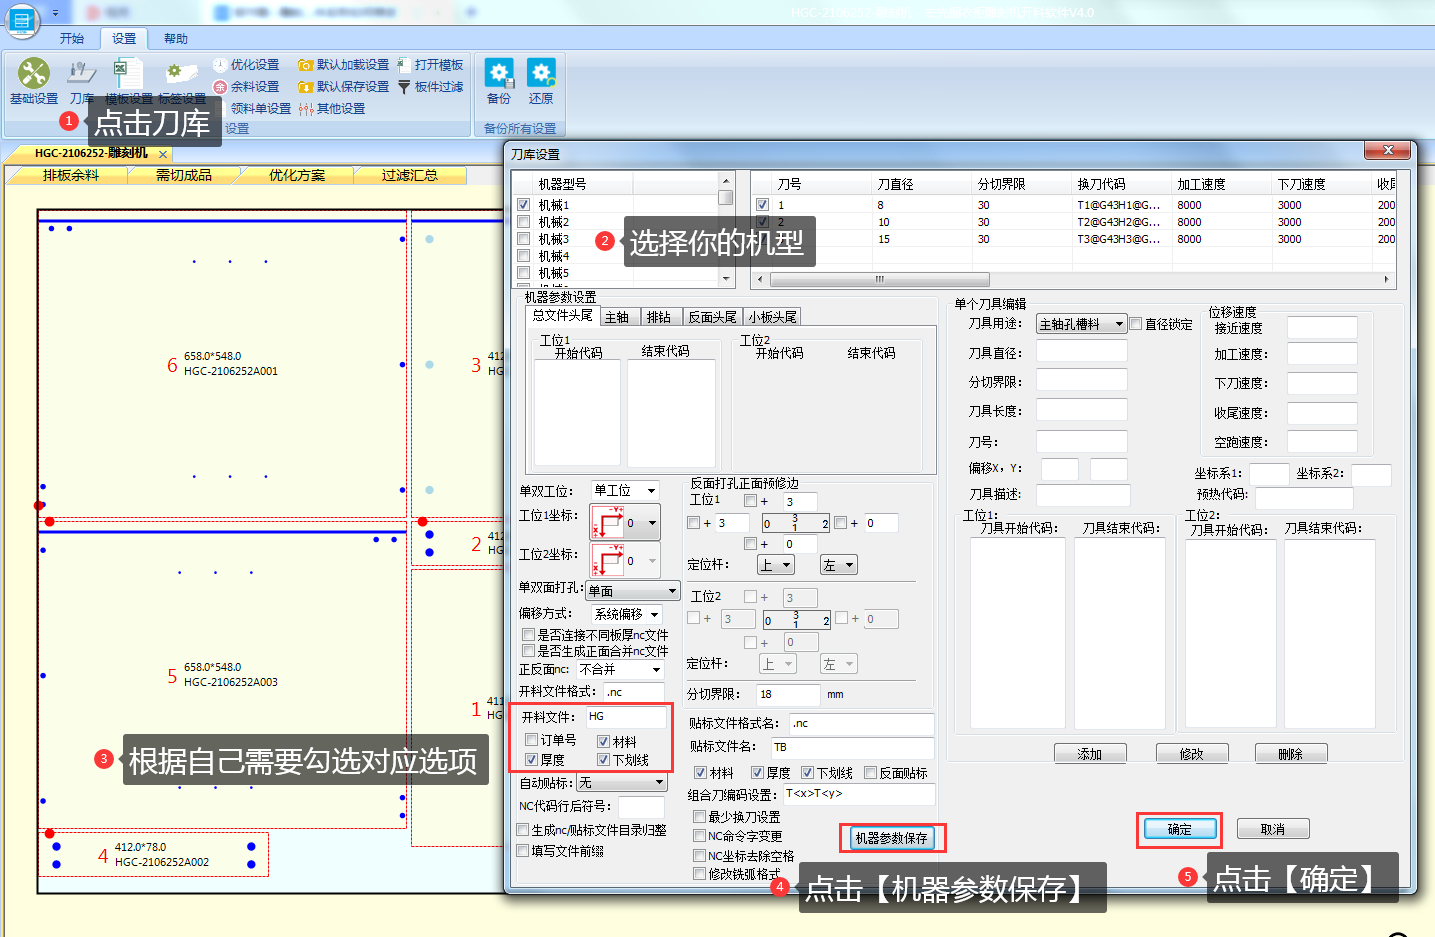Image resolution: width=1435 pixels, height=937 pixels.
Task: Enable the 反面贴标 checkbox
Action: coord(871,773)
